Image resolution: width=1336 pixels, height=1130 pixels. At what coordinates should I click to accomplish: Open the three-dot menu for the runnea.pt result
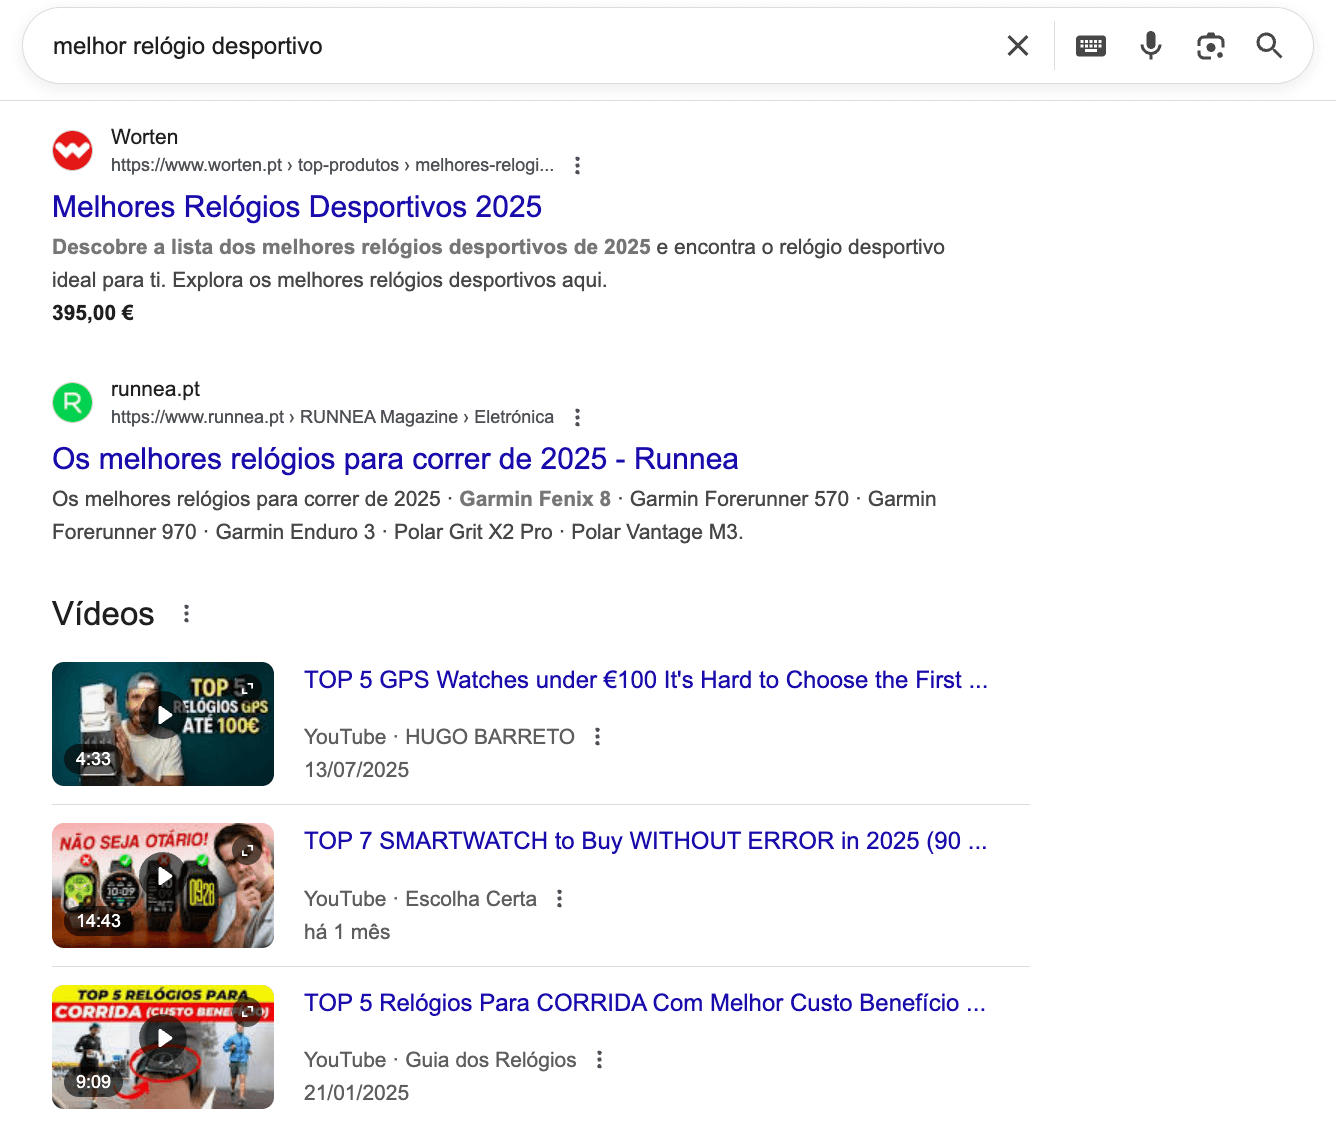point(577,417)
